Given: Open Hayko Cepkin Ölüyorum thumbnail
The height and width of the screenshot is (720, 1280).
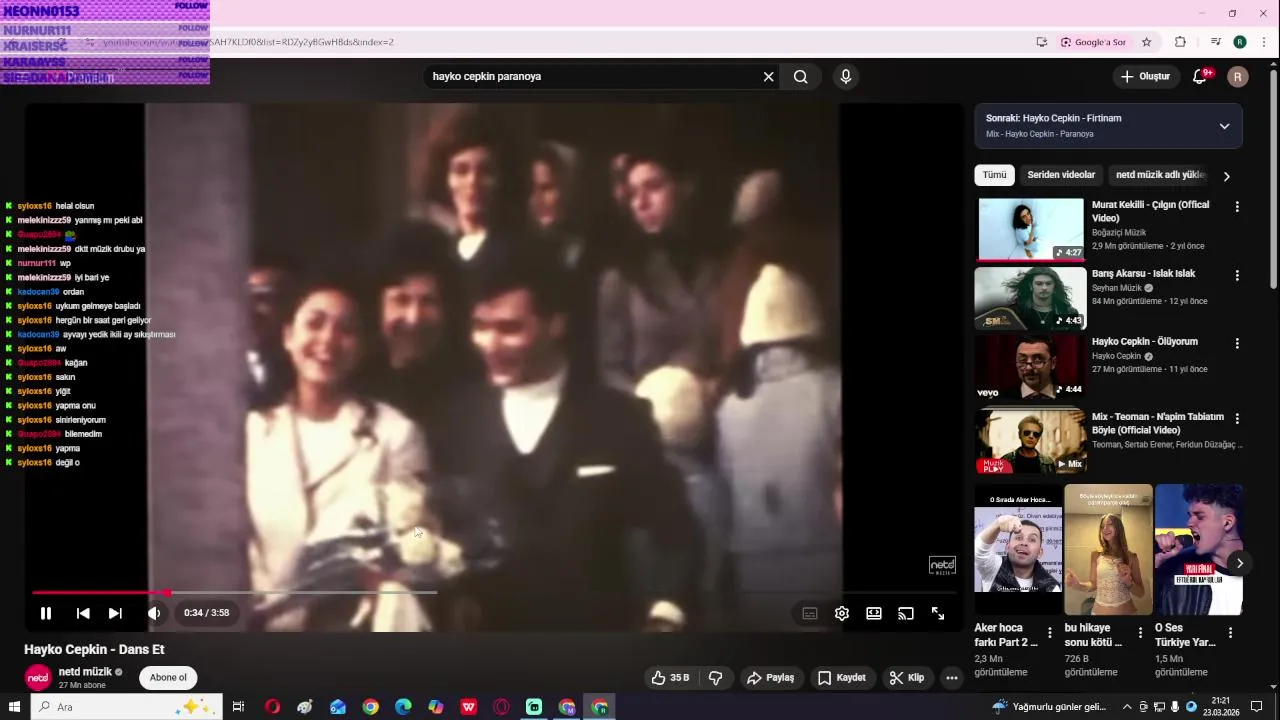Looking at the screenshot, I should pyautogui.click(x=1030, y=366).
